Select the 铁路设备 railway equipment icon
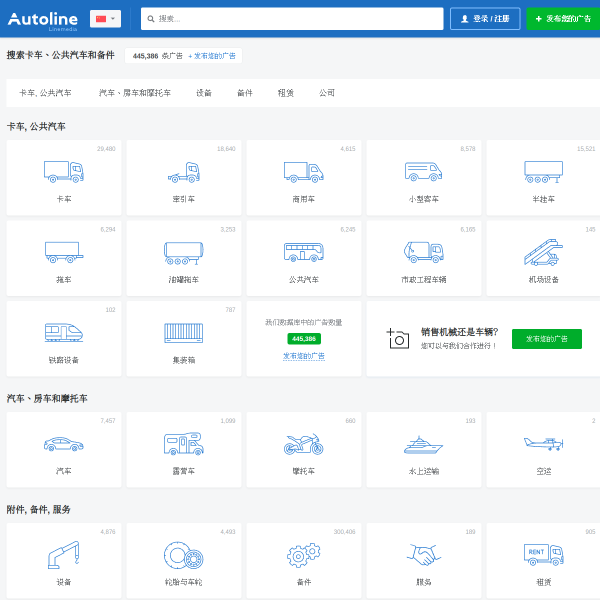Screen dimensions: 600x600 (x=64, y=332)
